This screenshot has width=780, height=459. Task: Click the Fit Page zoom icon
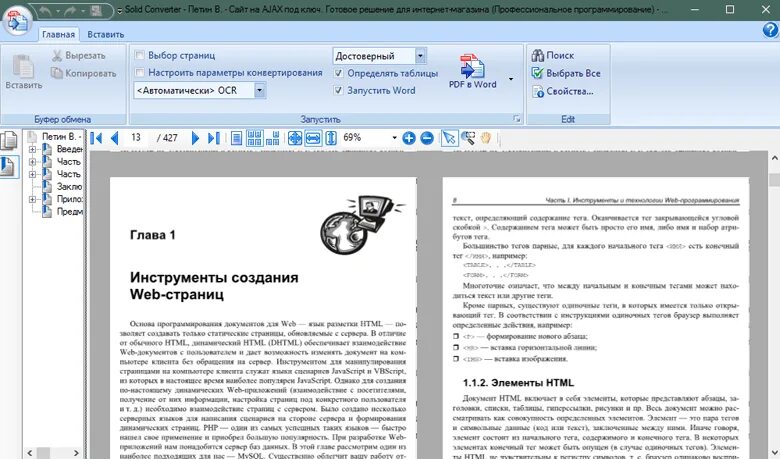[294, 138]
